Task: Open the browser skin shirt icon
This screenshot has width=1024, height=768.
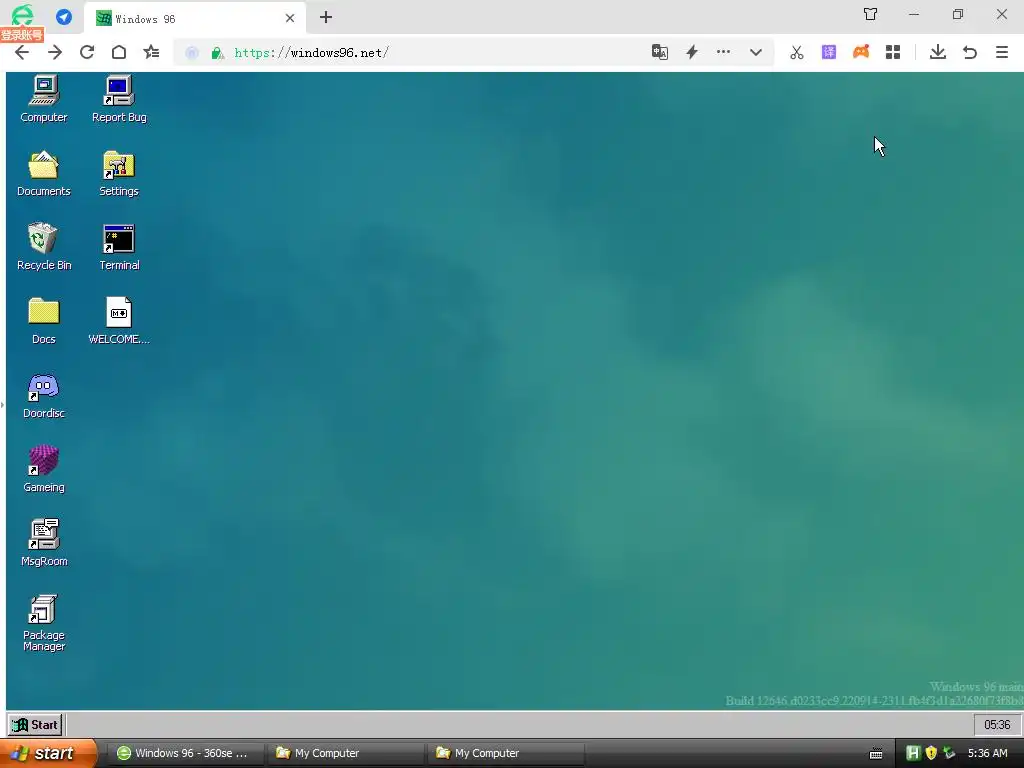Action: (x=871, y=14)
